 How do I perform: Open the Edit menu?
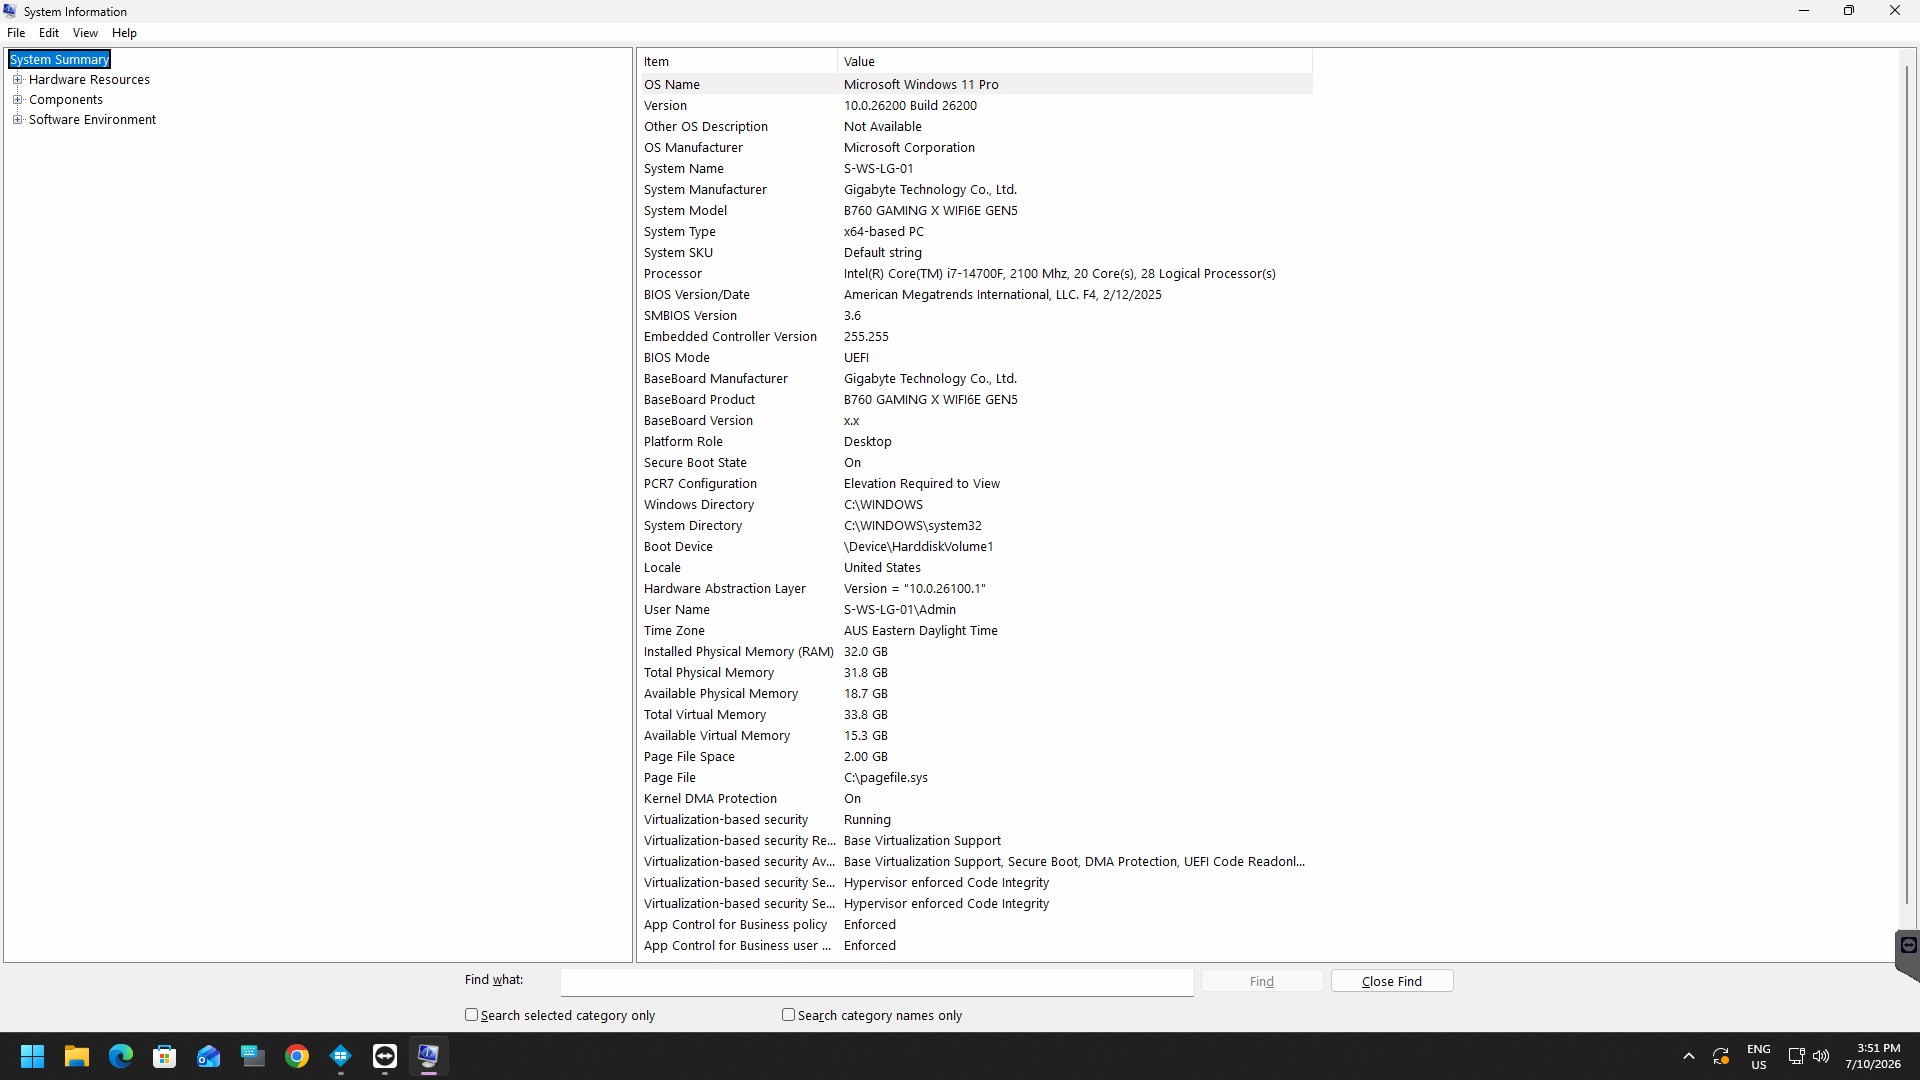[49, 33]
